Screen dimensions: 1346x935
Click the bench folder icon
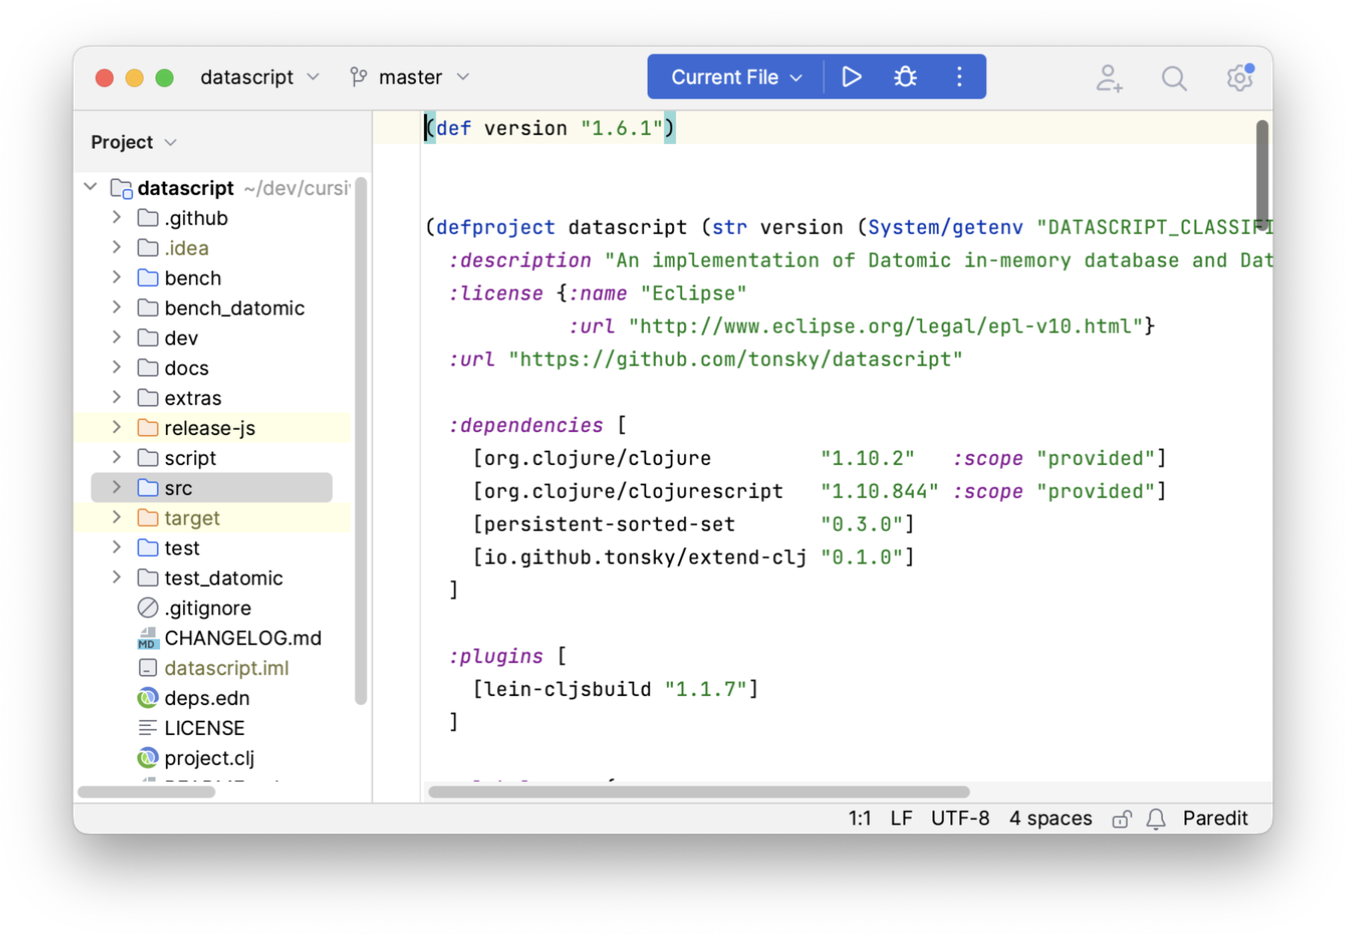(148, 278)
